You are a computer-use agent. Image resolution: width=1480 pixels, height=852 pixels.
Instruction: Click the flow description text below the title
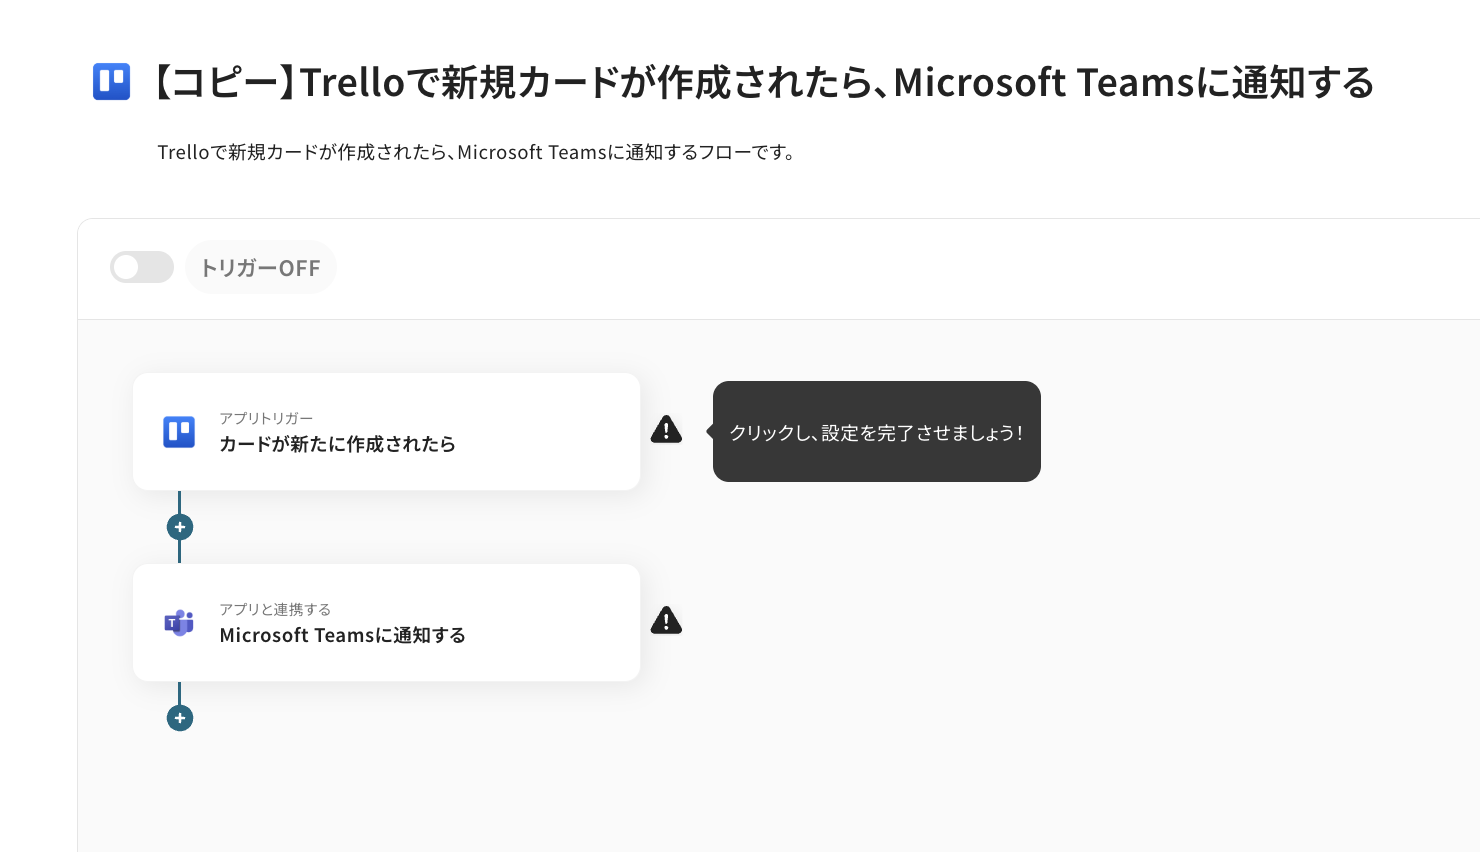pyautogui.click(x=476, y=153)
